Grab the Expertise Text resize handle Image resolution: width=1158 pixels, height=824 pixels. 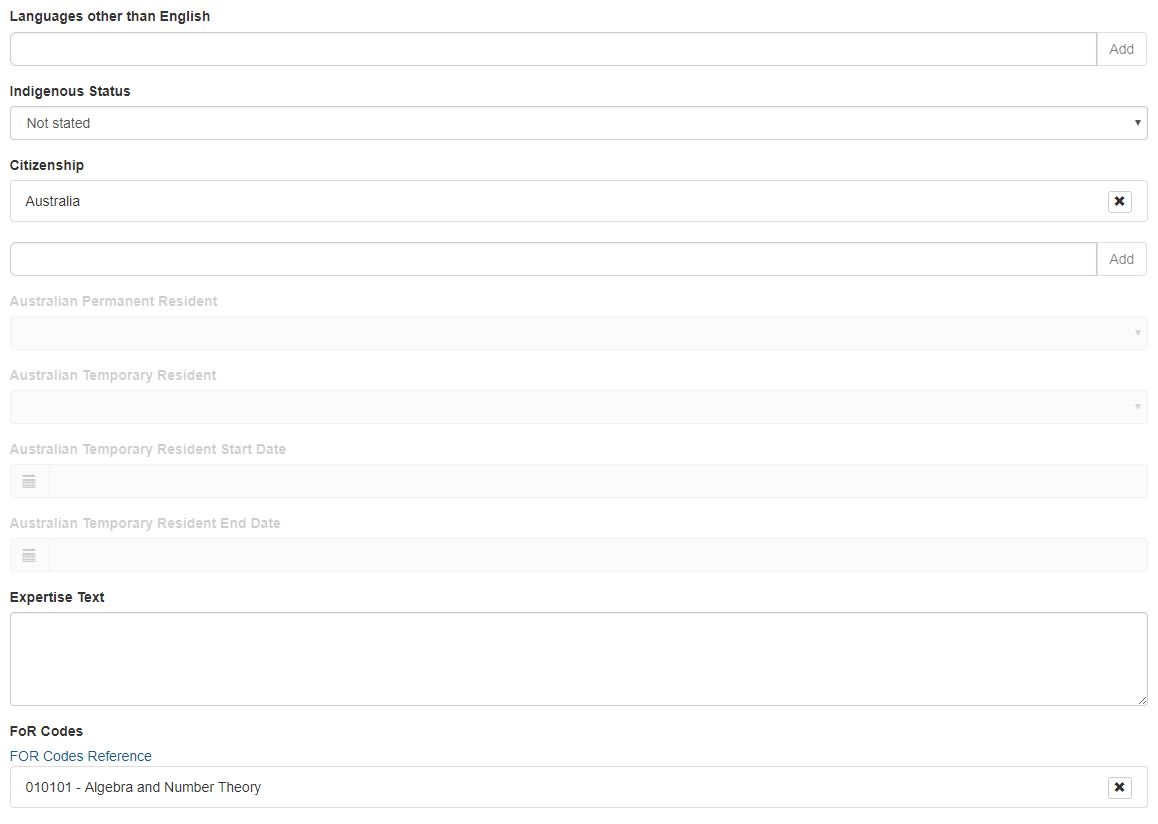(1142, 699)
